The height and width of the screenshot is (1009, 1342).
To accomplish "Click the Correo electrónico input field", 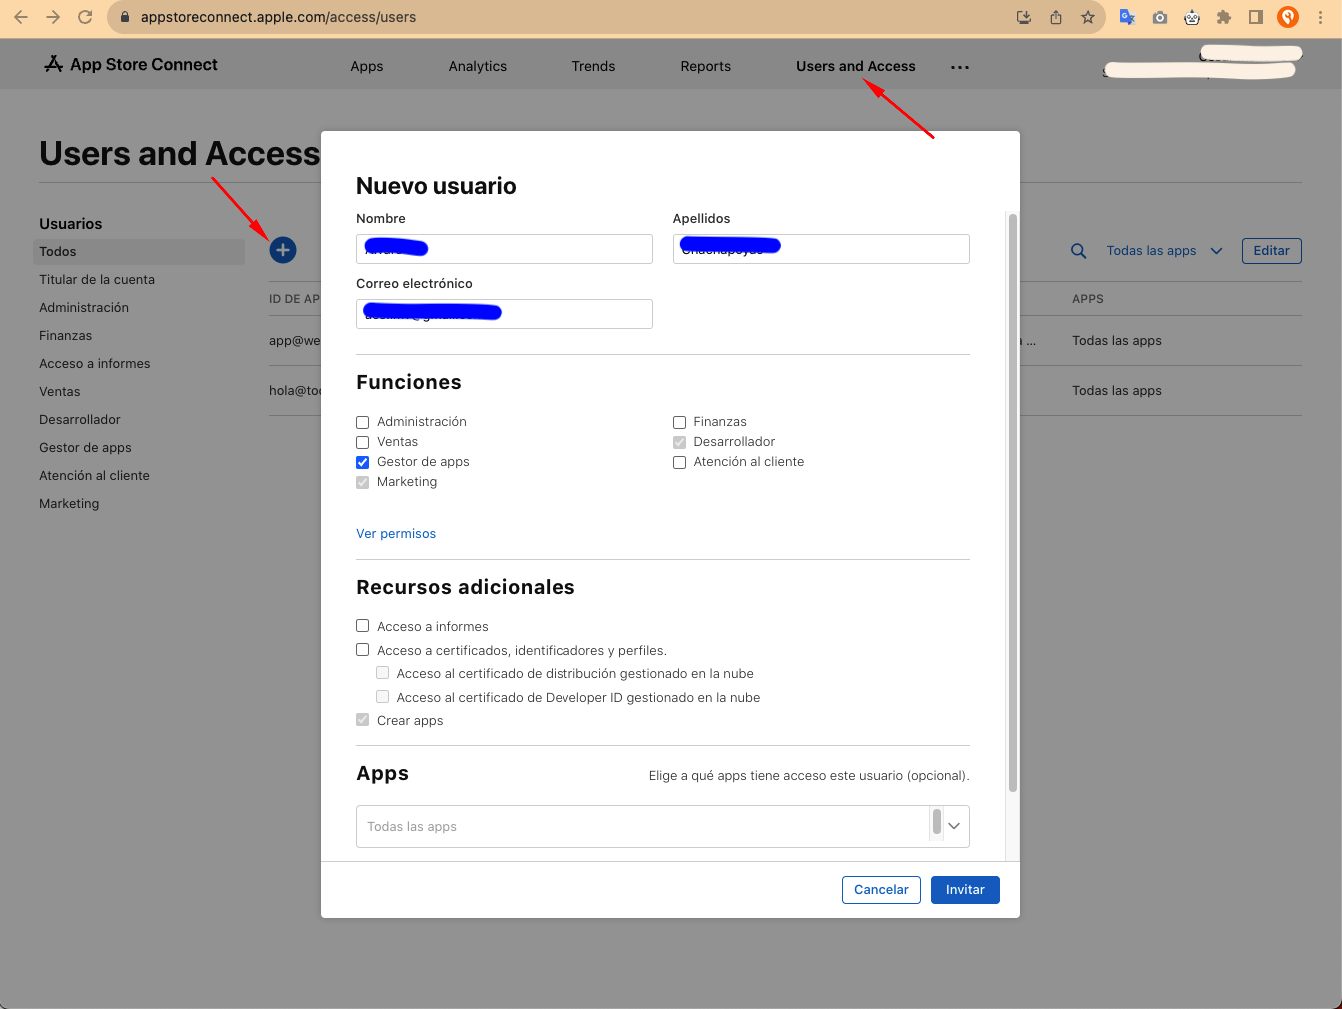I will 504,314.
